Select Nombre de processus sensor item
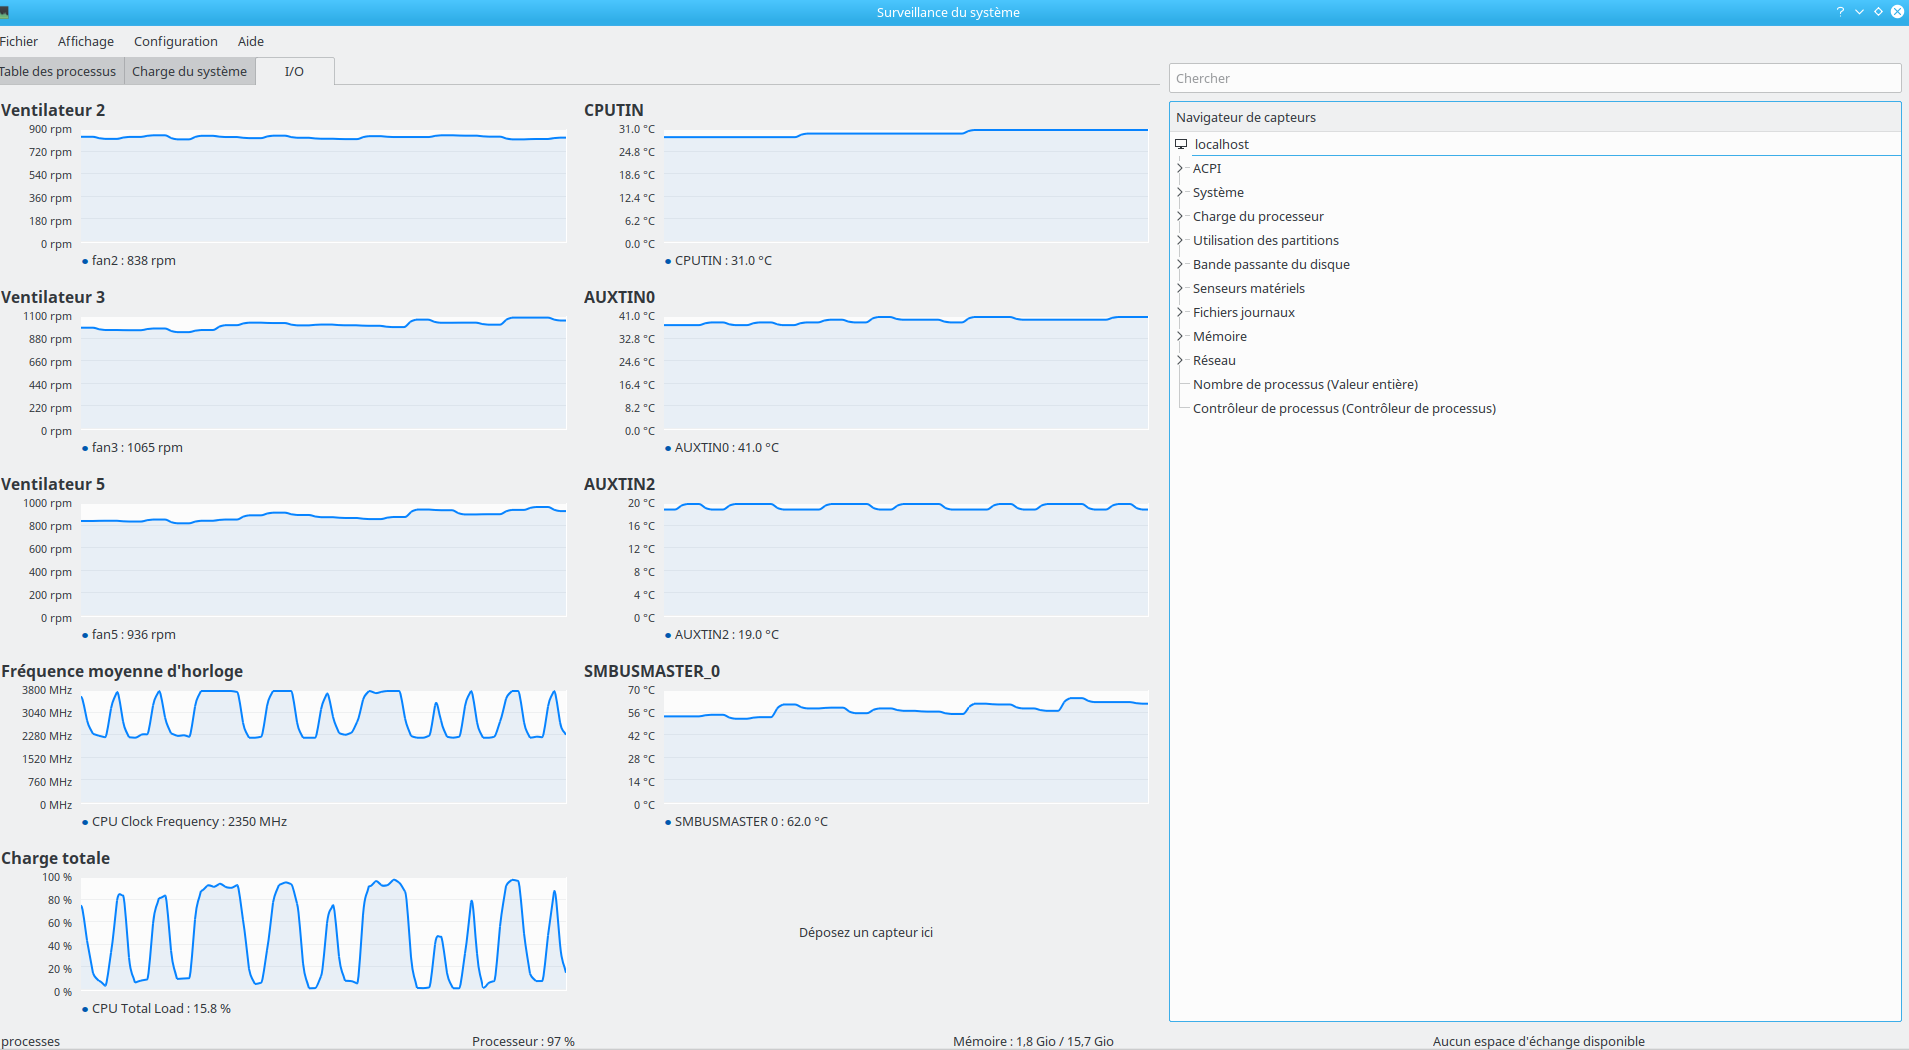The image size is (1909, 1050). tap(1305, 384)
